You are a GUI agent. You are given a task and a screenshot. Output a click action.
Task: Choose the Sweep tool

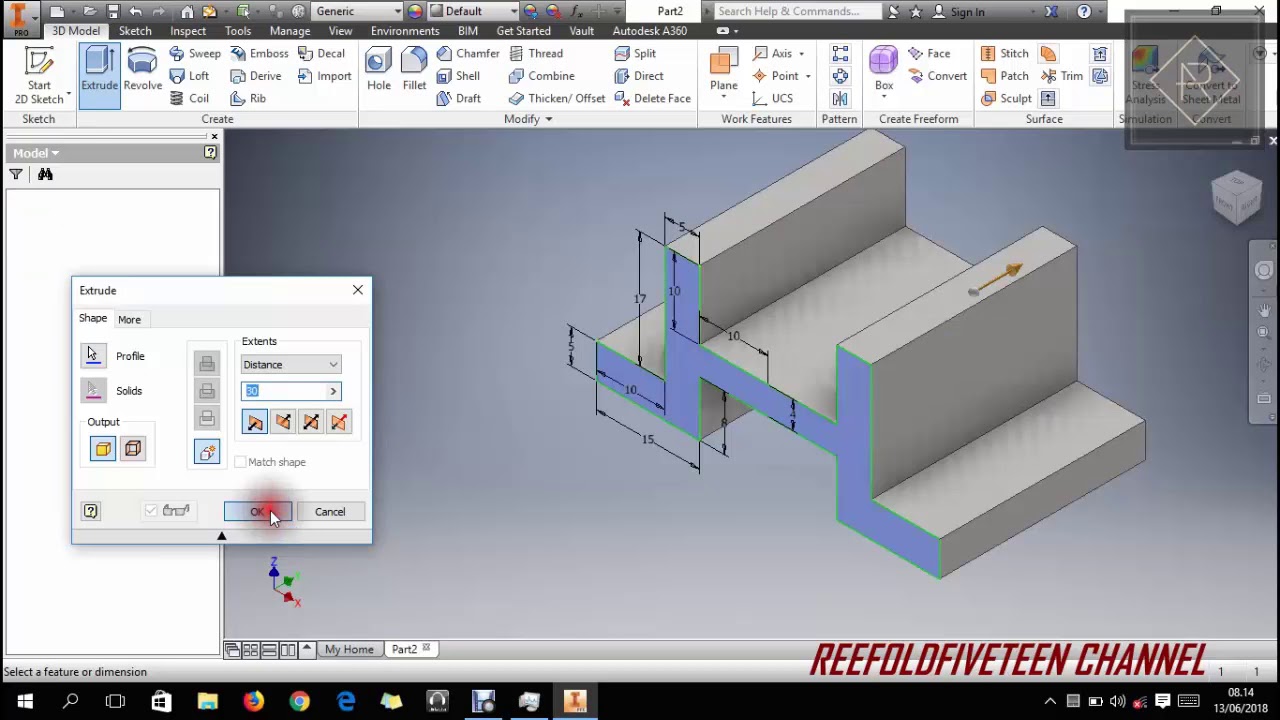pos(194,53)
